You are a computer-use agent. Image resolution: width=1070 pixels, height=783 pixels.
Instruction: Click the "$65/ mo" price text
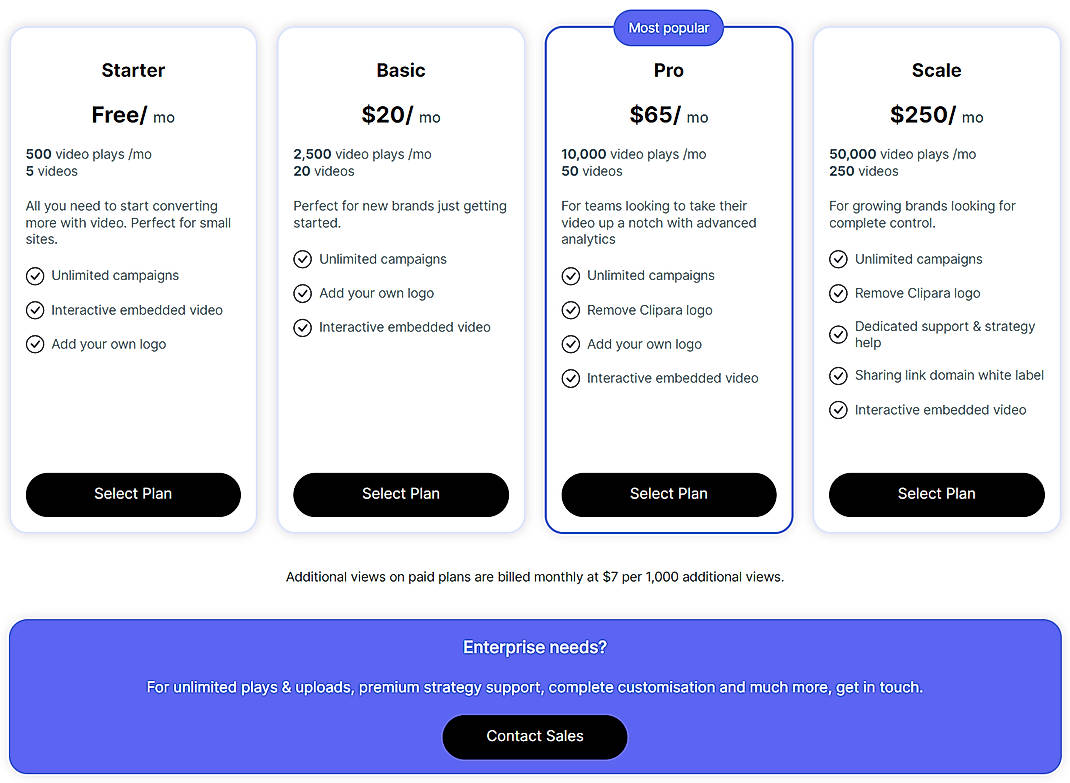pyautogui.click(x=668, y=114)
